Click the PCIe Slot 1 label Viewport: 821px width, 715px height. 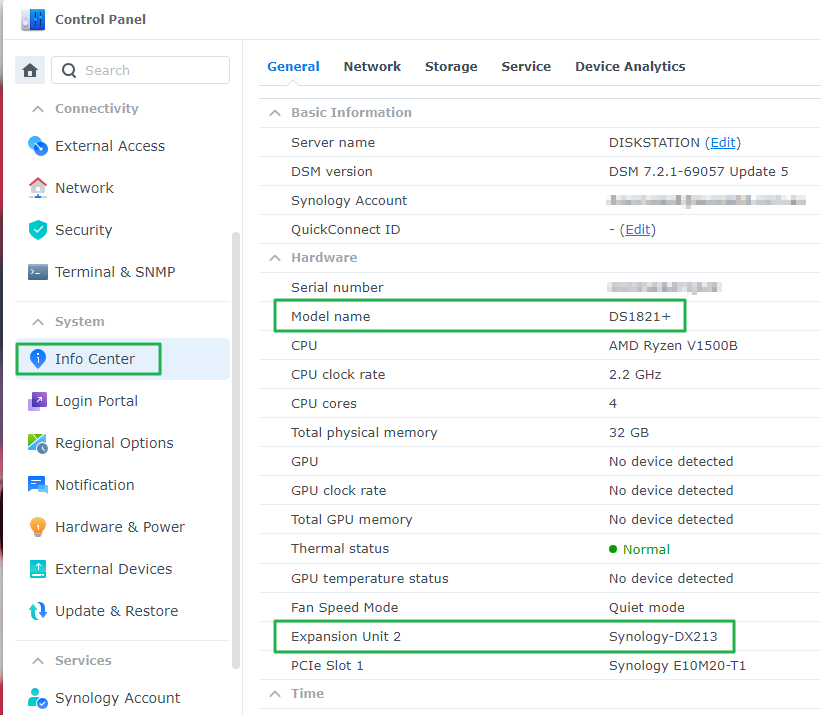327,665
